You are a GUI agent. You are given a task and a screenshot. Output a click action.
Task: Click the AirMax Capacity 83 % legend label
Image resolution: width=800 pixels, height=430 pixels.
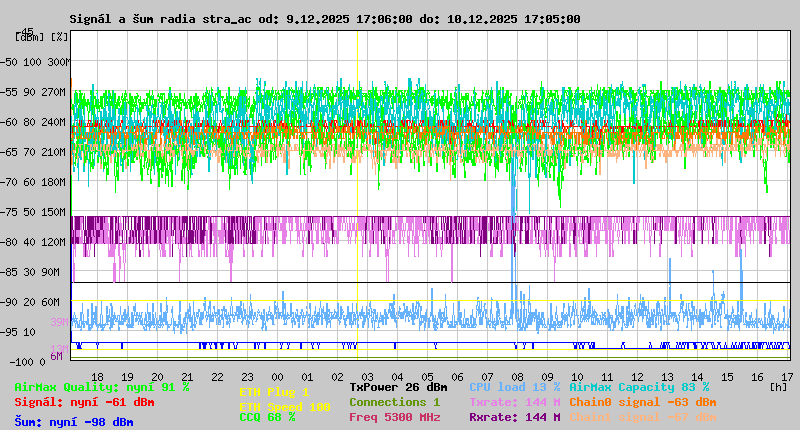pos(639,387)
